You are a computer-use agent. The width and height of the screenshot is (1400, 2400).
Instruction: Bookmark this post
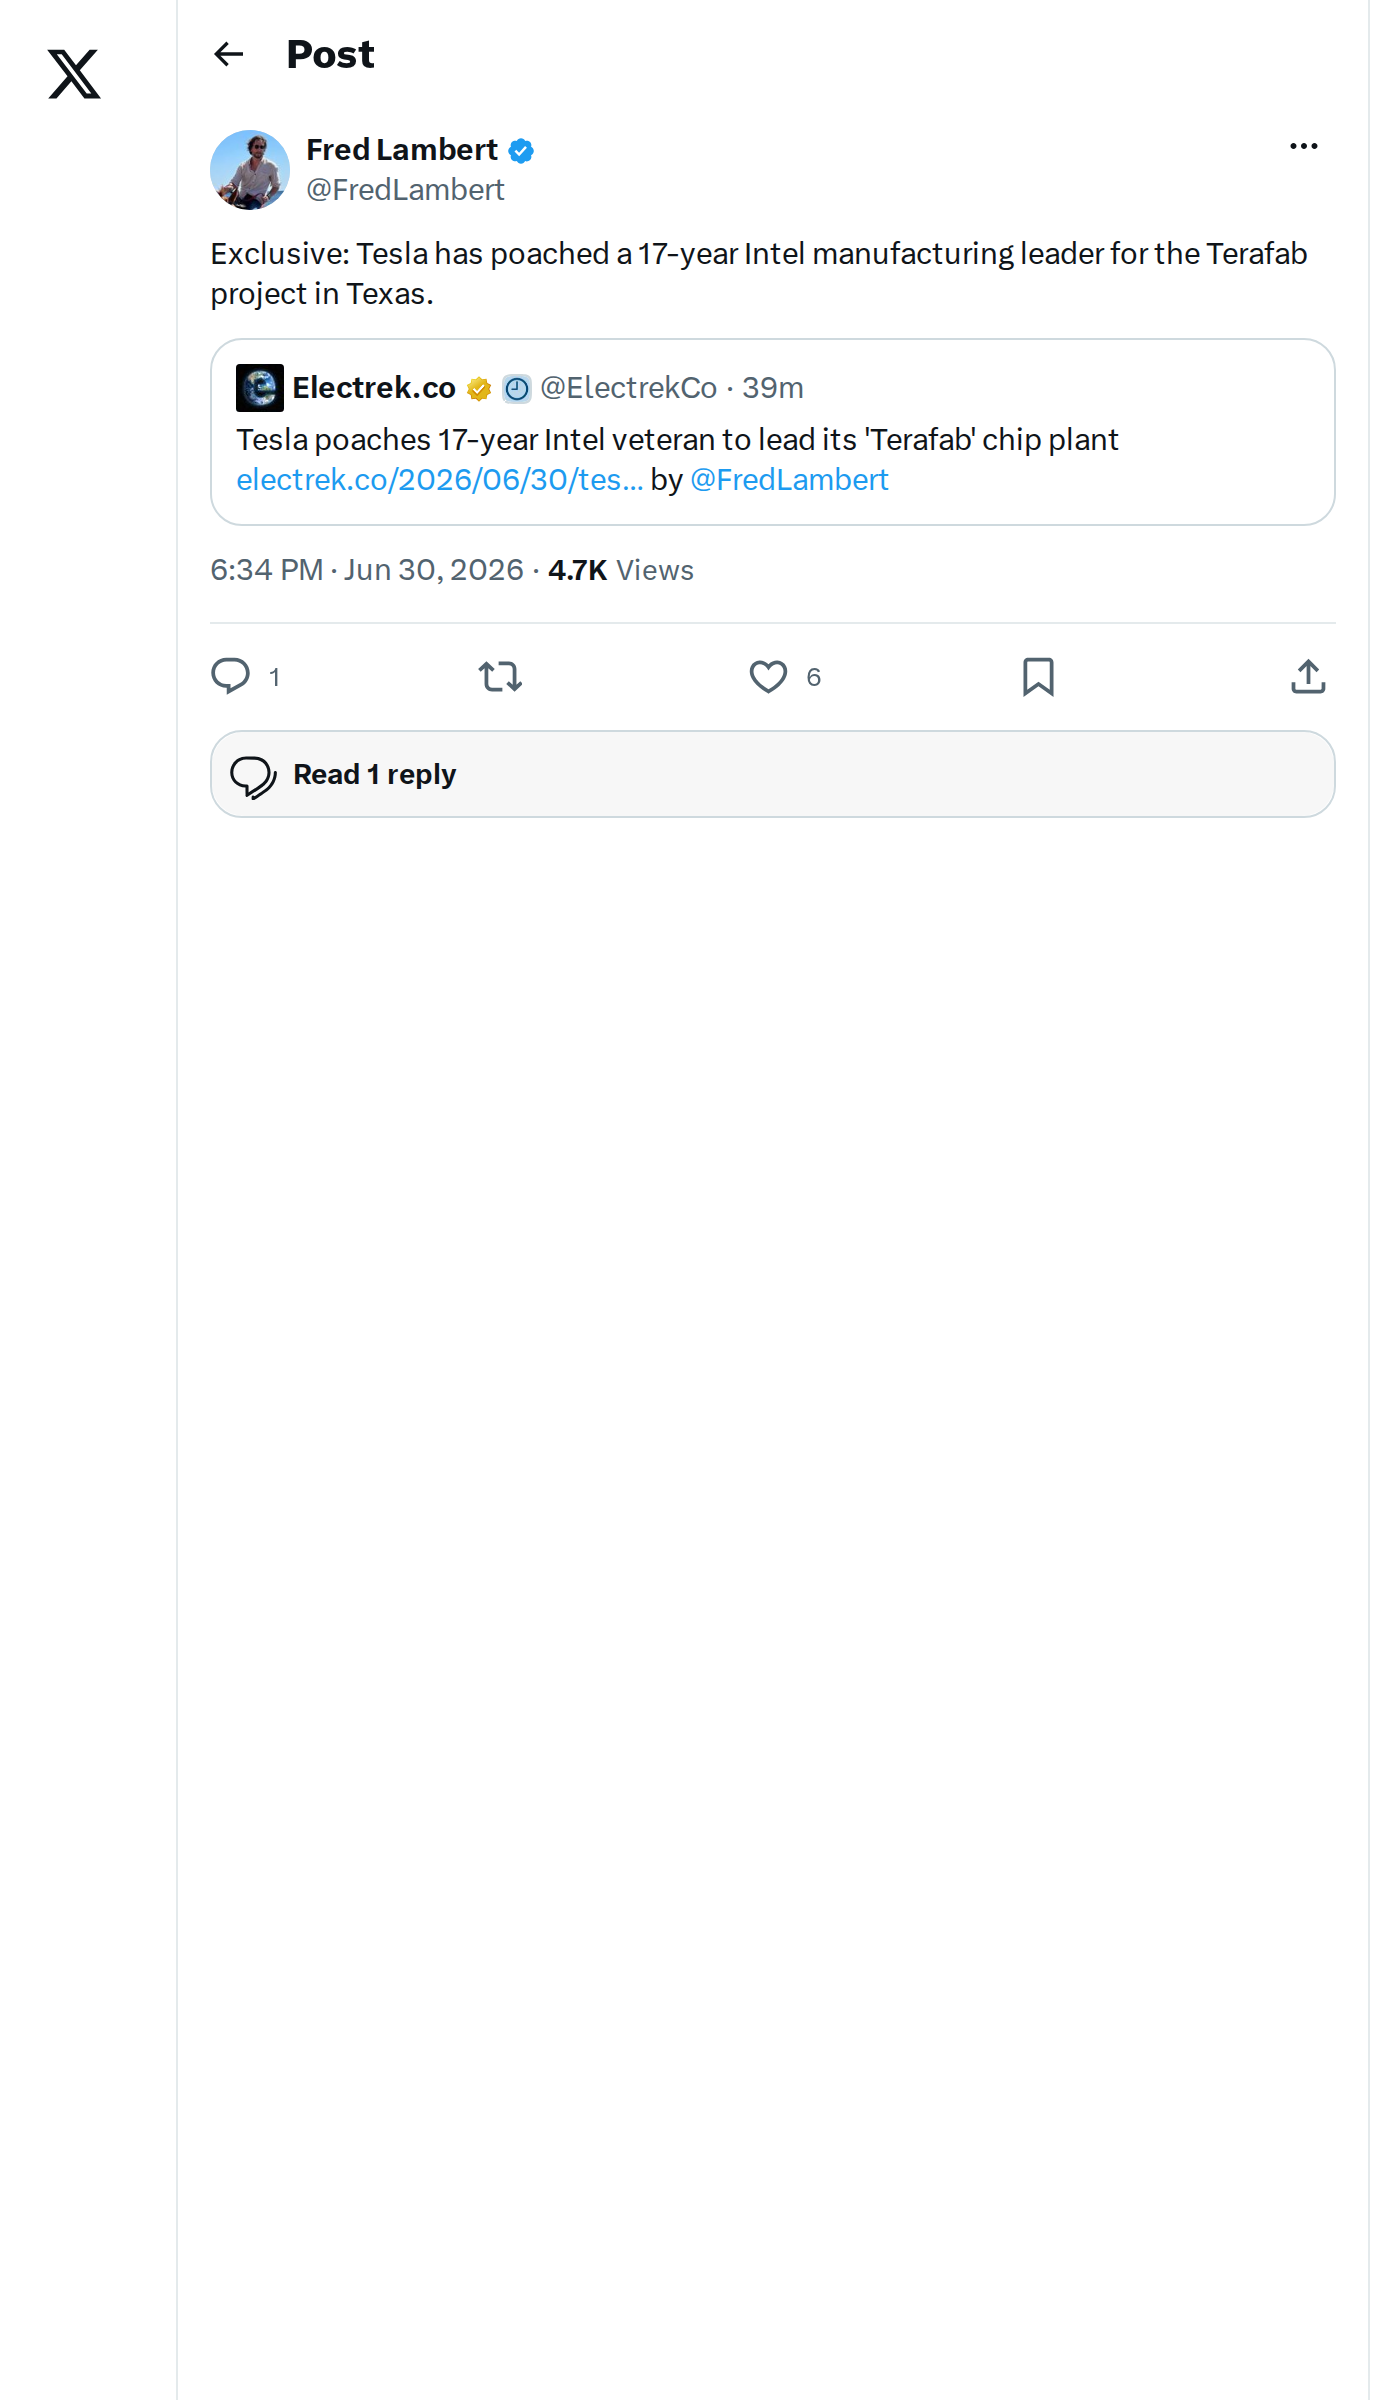click(x=1038, y=677)
